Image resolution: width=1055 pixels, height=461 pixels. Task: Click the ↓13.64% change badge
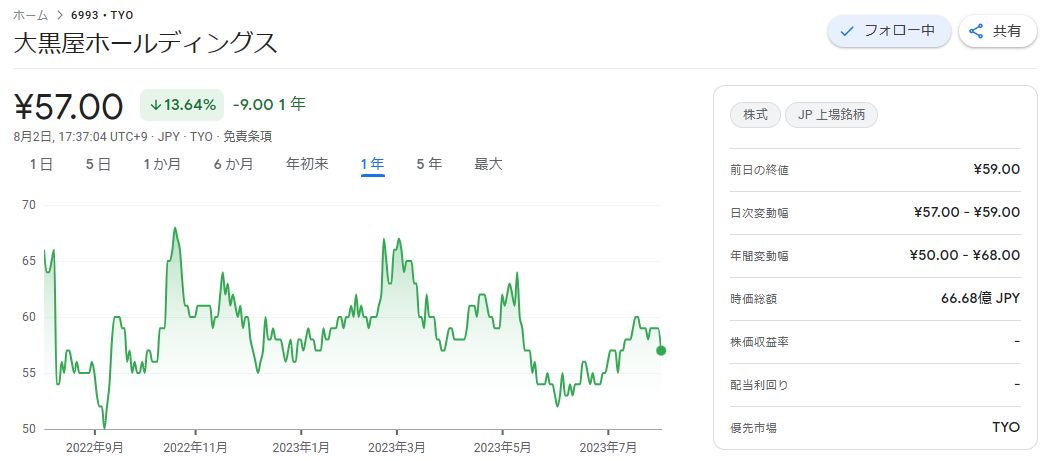[182, 105]
